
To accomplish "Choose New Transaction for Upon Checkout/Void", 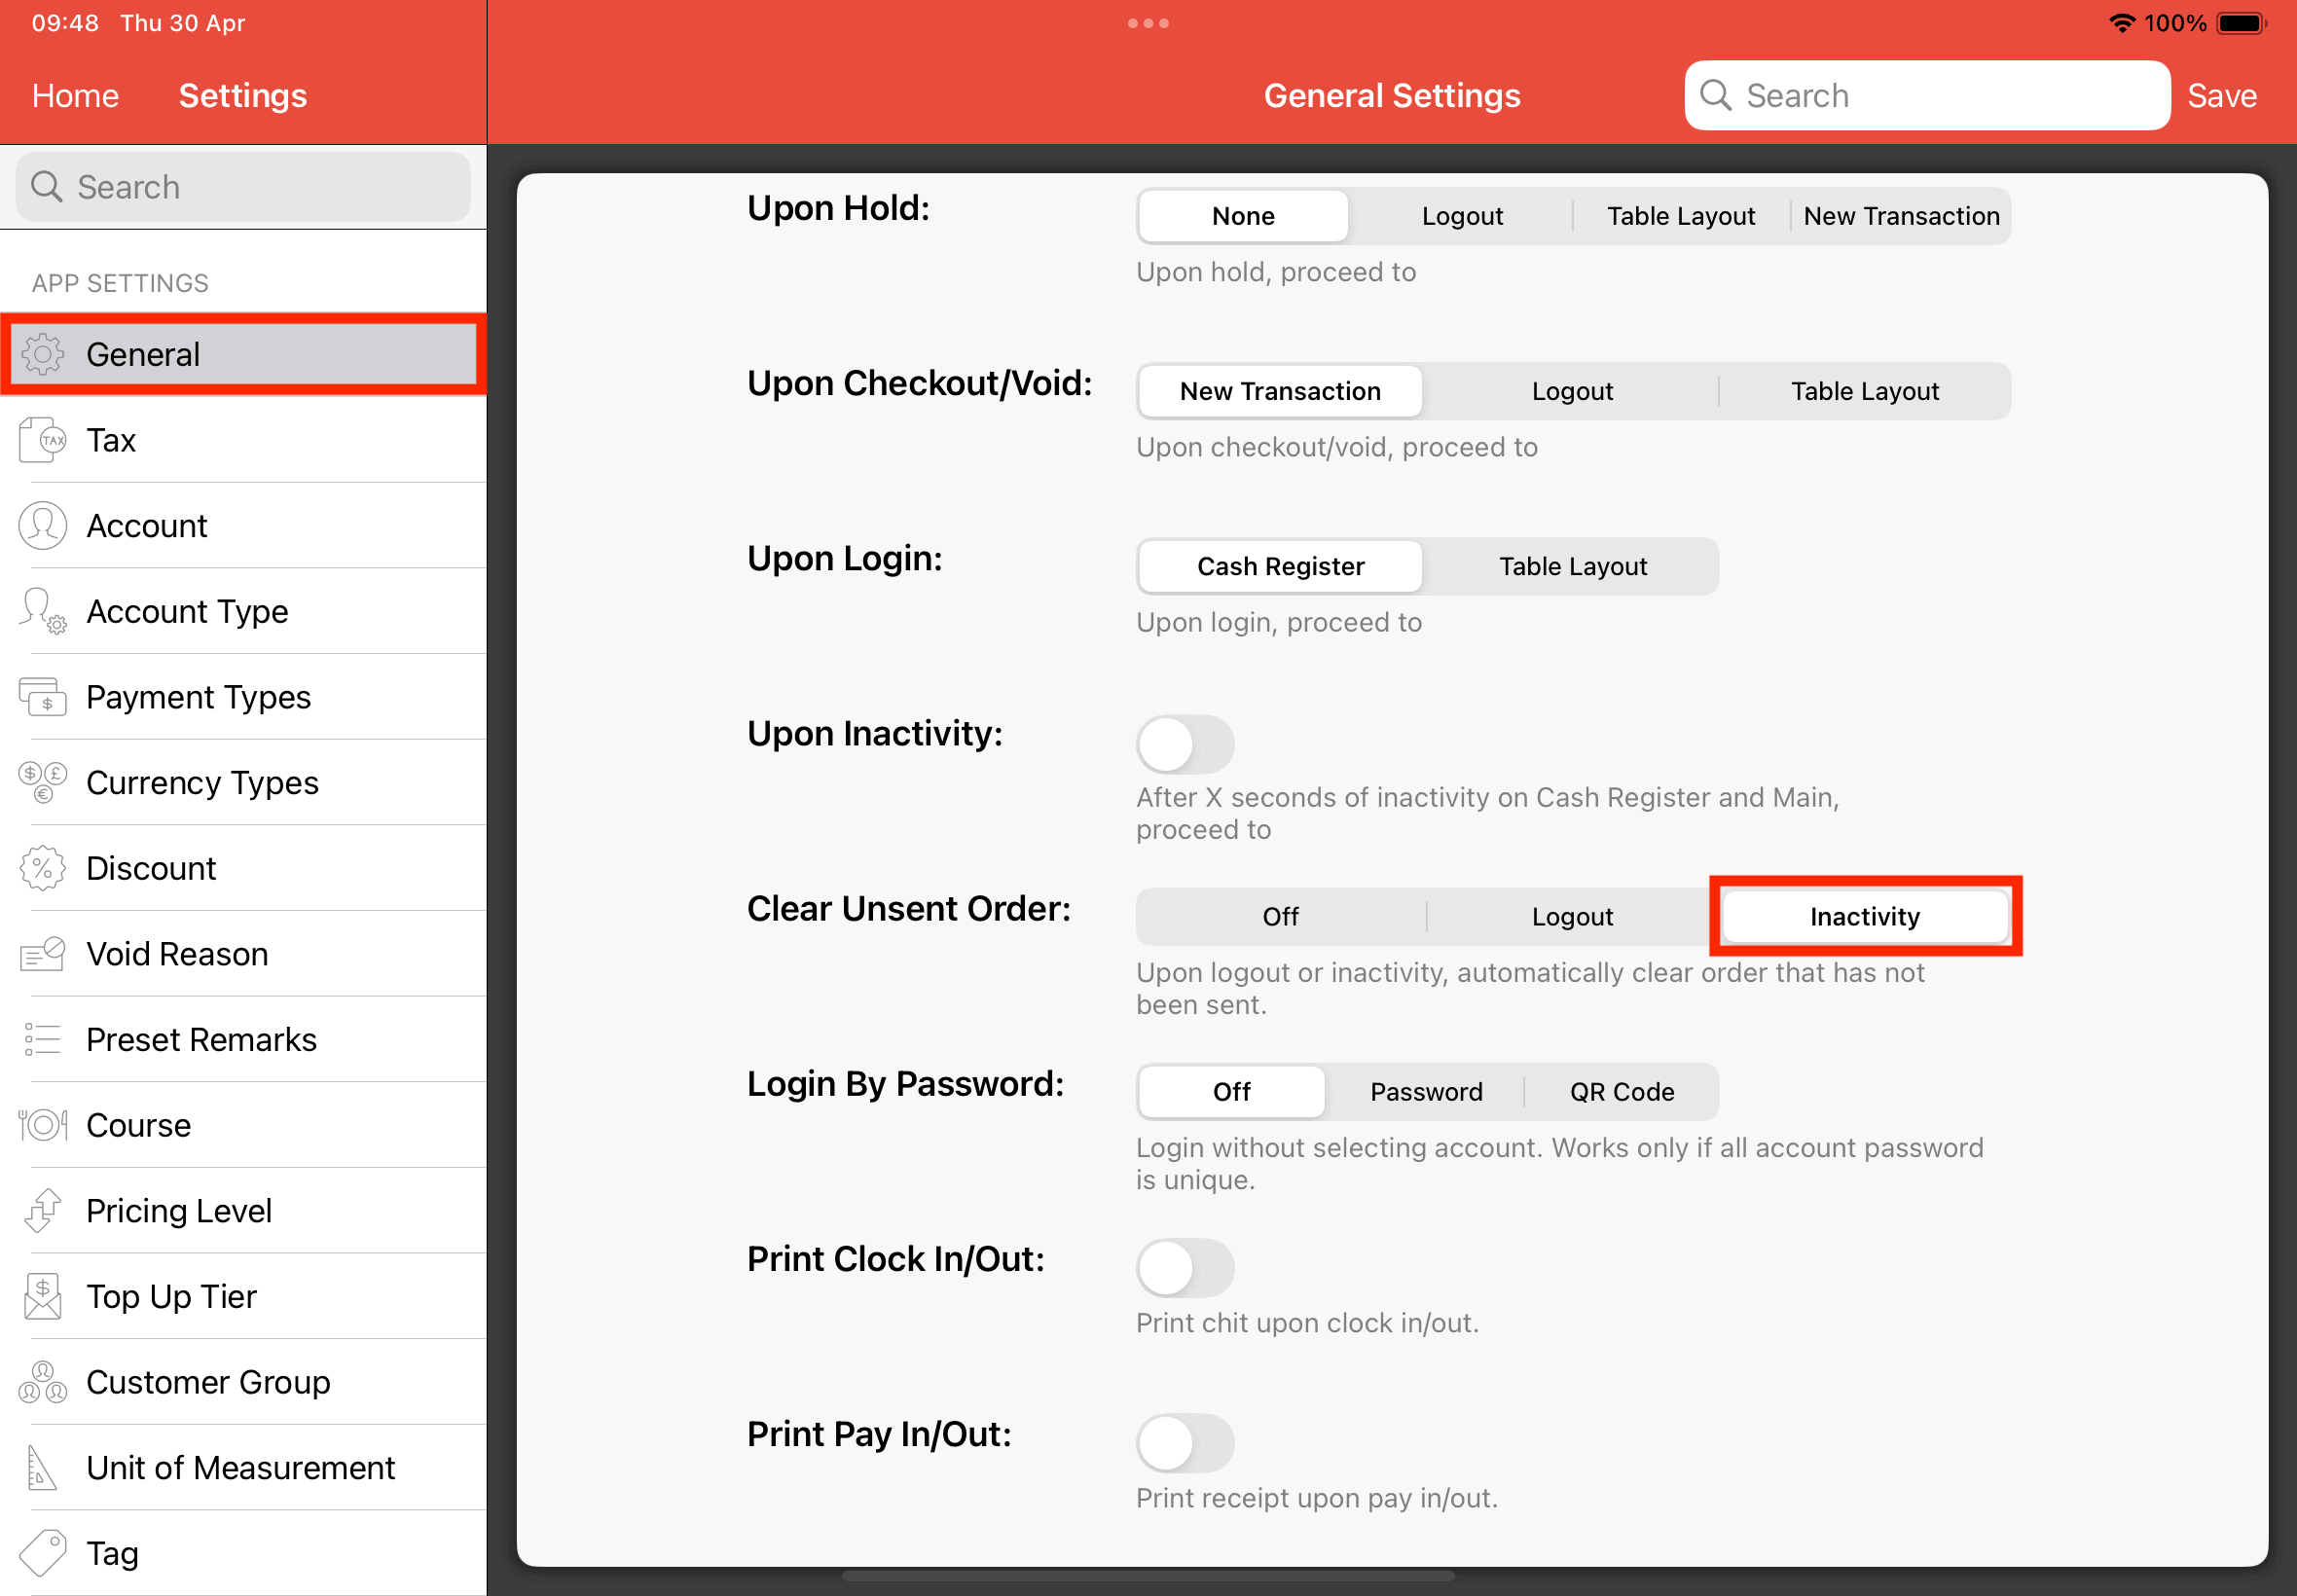I will pyautogui.click(x=1280, y=391).
